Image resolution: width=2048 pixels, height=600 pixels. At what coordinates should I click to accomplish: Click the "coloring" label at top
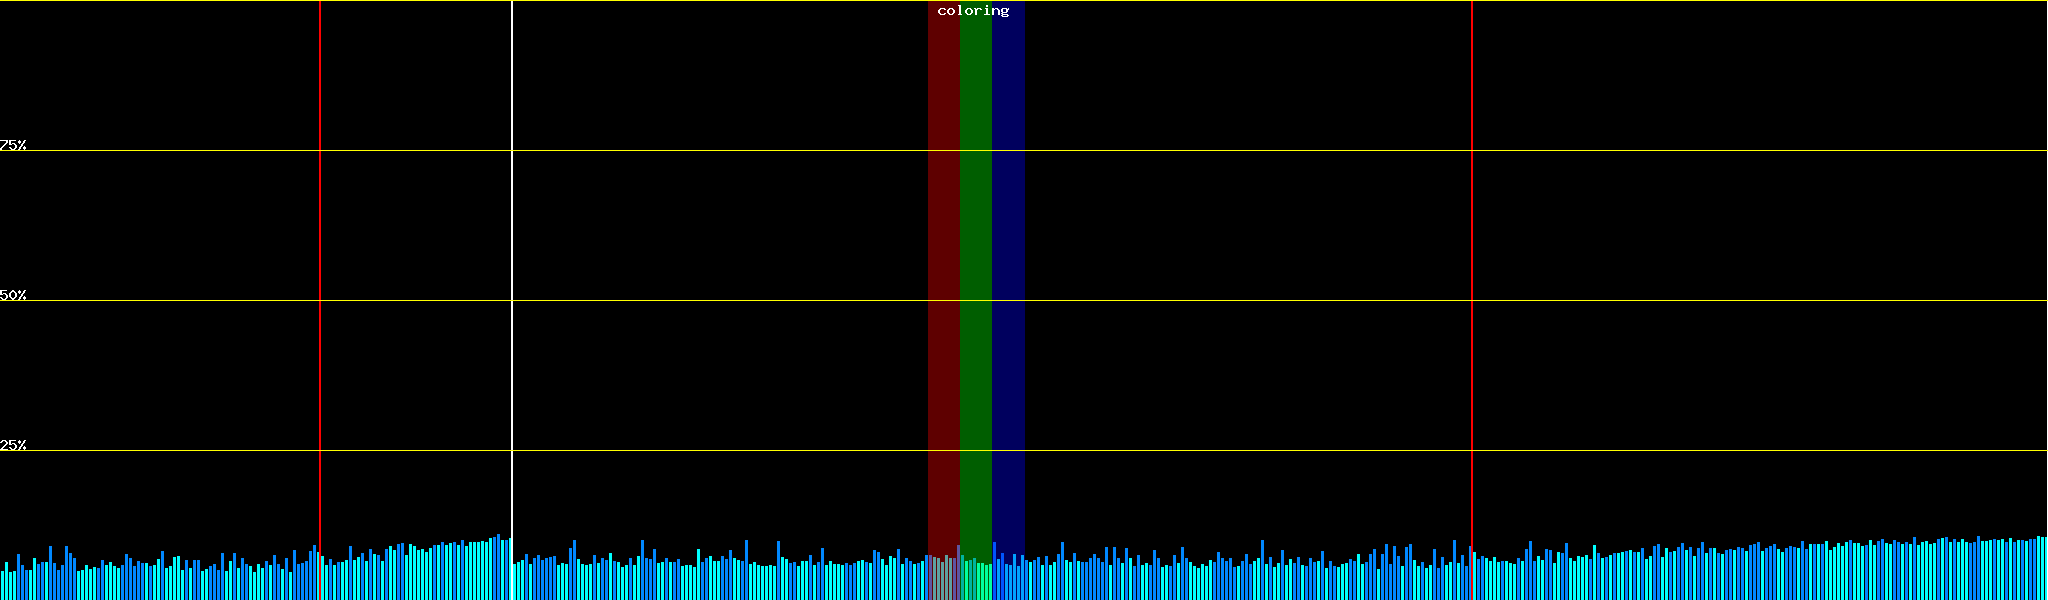[973, 11]
